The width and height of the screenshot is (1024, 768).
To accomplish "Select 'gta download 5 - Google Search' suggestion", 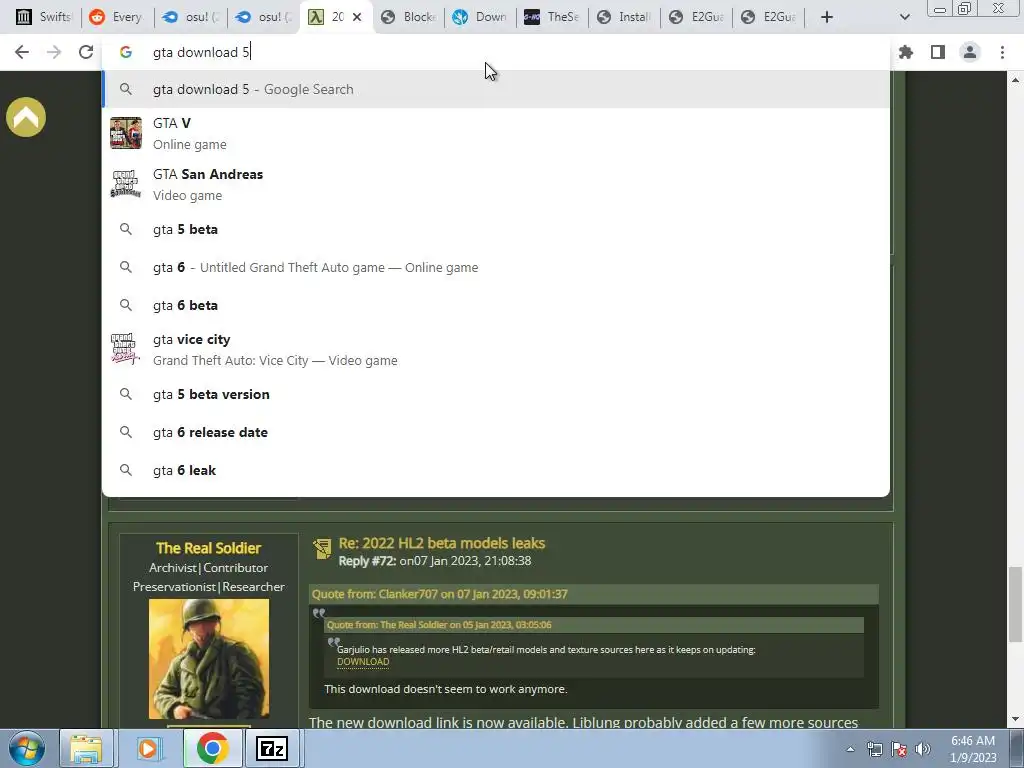I will pyautogui.click(x=496, y=89).
